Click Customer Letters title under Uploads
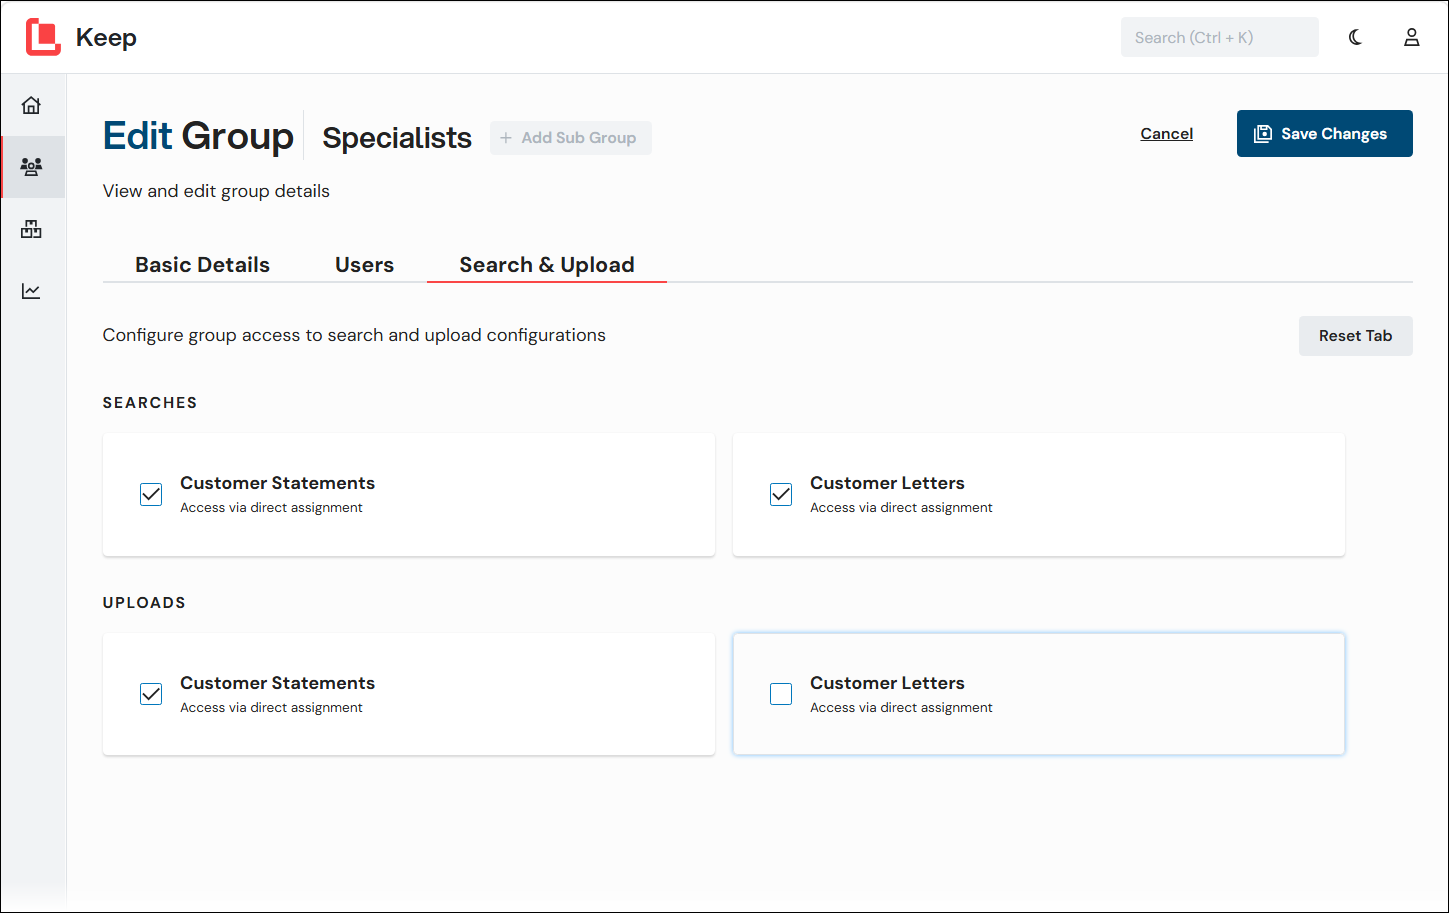1449x913 pixels. point(887,683)
